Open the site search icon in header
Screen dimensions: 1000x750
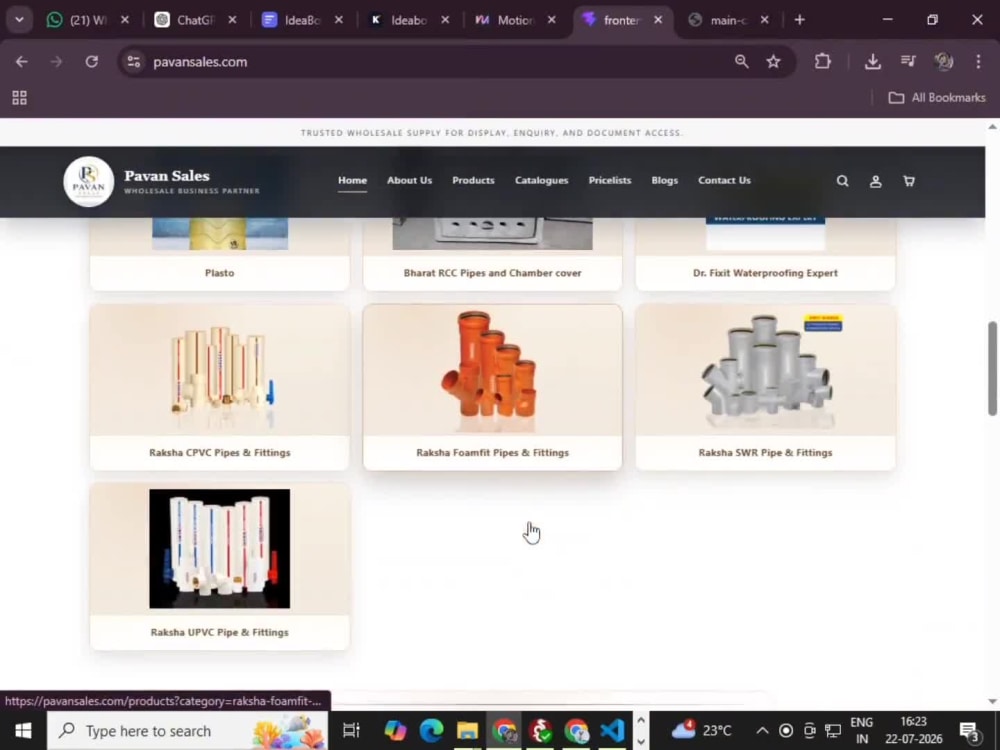pyautogui.click(x=842, y=181)
